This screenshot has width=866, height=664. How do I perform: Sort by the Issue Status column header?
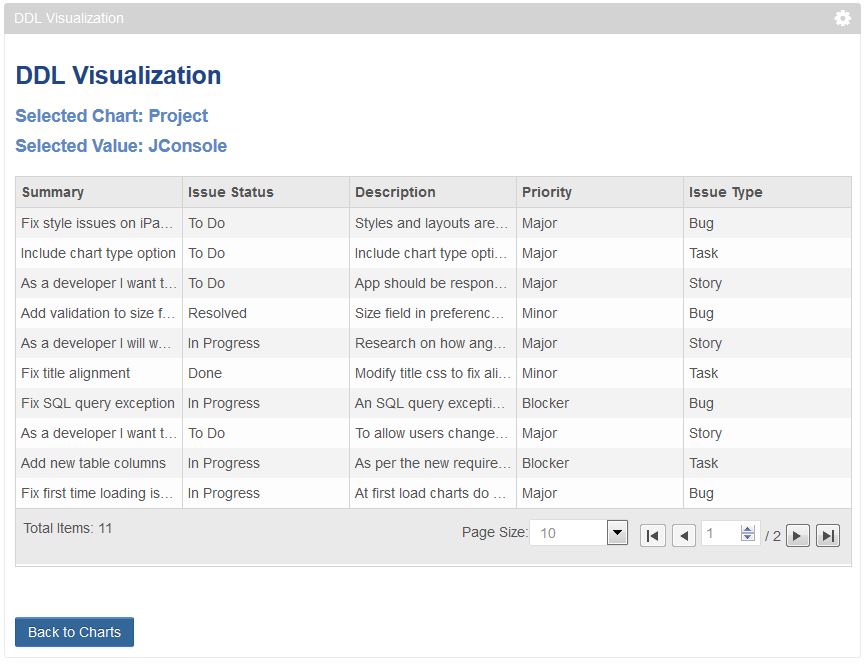(x=231, y=192)
